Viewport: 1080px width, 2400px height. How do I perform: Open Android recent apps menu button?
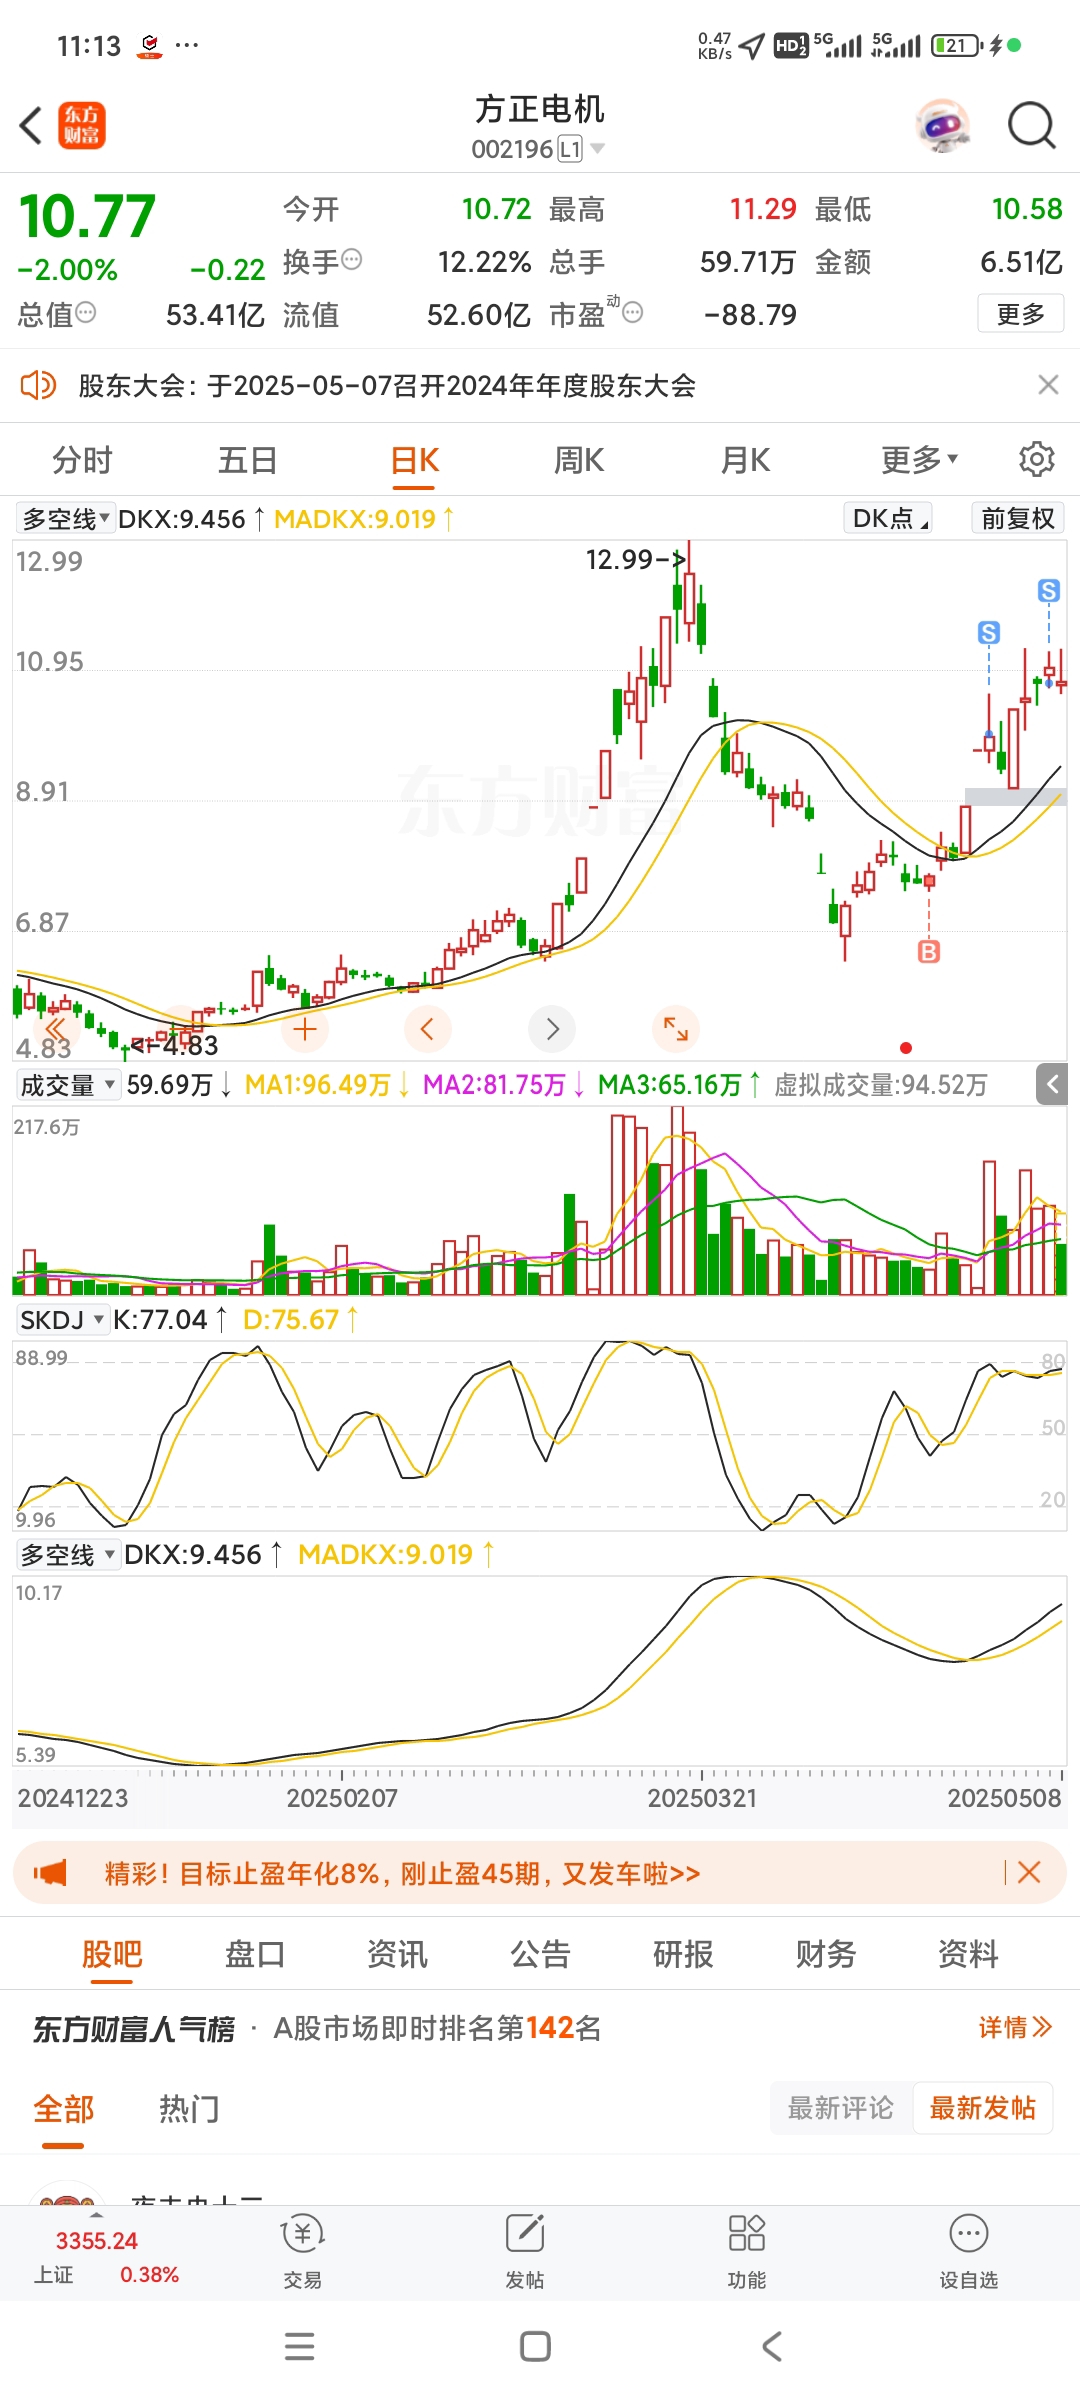(x=299, y=2346)
